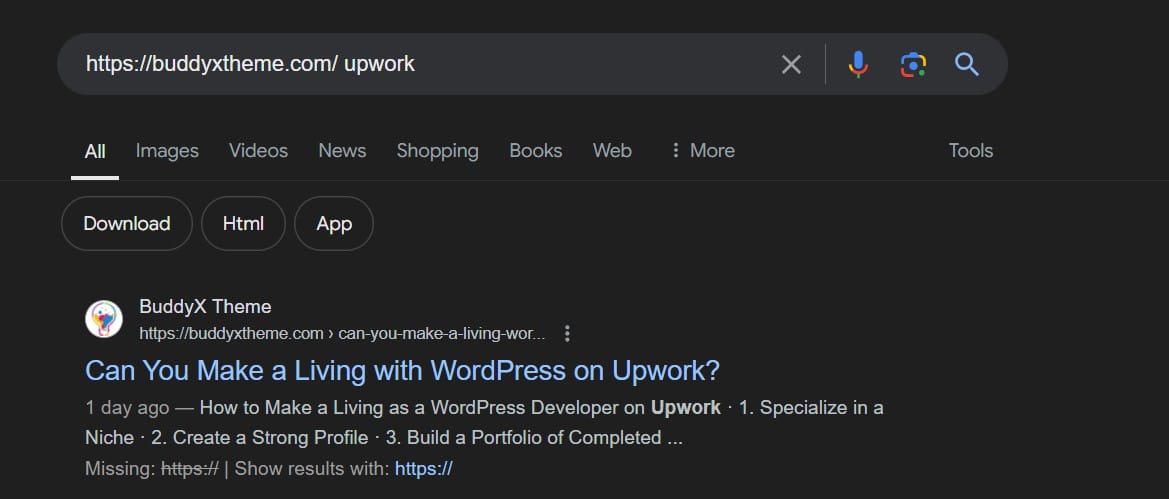Start voice search with microphone icon
The width and height of the screenshot is (1169, 499).
point(857,65)
